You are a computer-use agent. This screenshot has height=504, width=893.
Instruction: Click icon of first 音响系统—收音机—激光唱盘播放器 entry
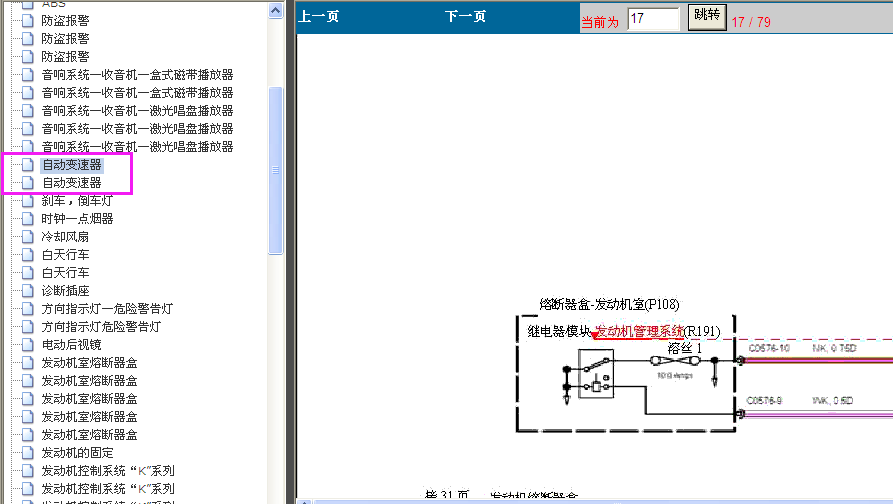27,110
